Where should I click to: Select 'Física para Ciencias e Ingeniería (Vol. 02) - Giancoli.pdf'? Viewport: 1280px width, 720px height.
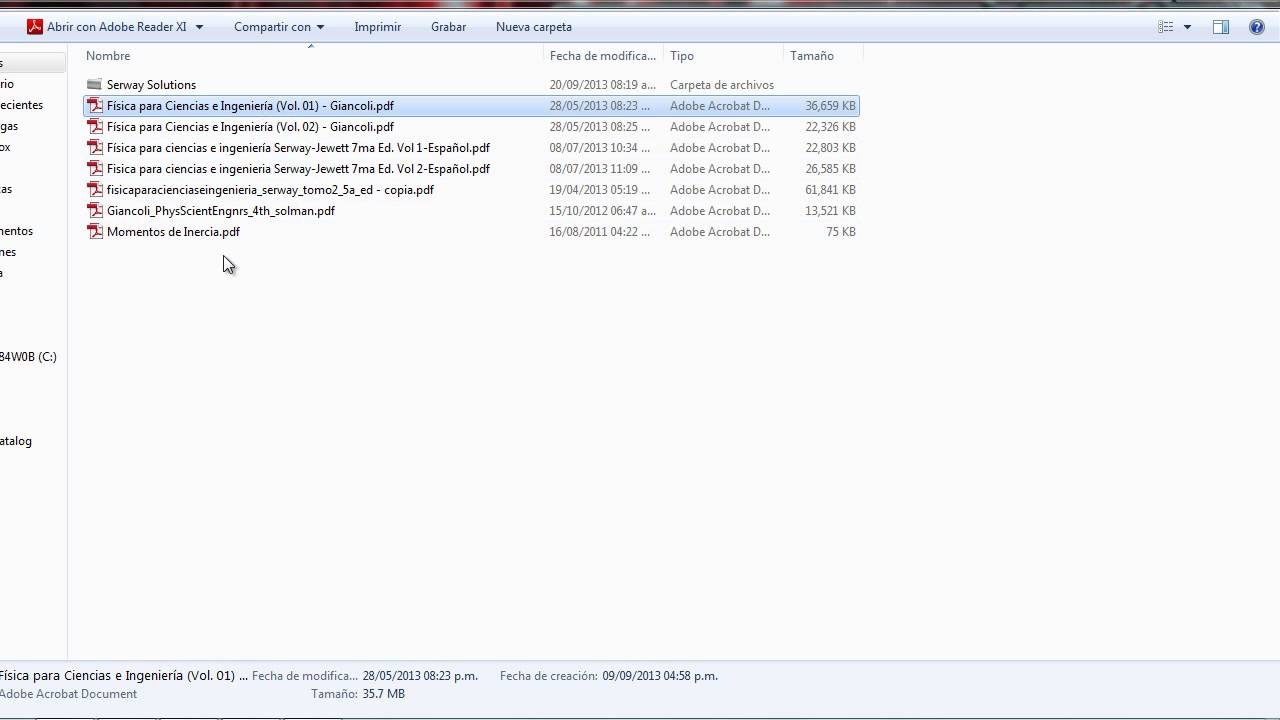pos(250,127)
